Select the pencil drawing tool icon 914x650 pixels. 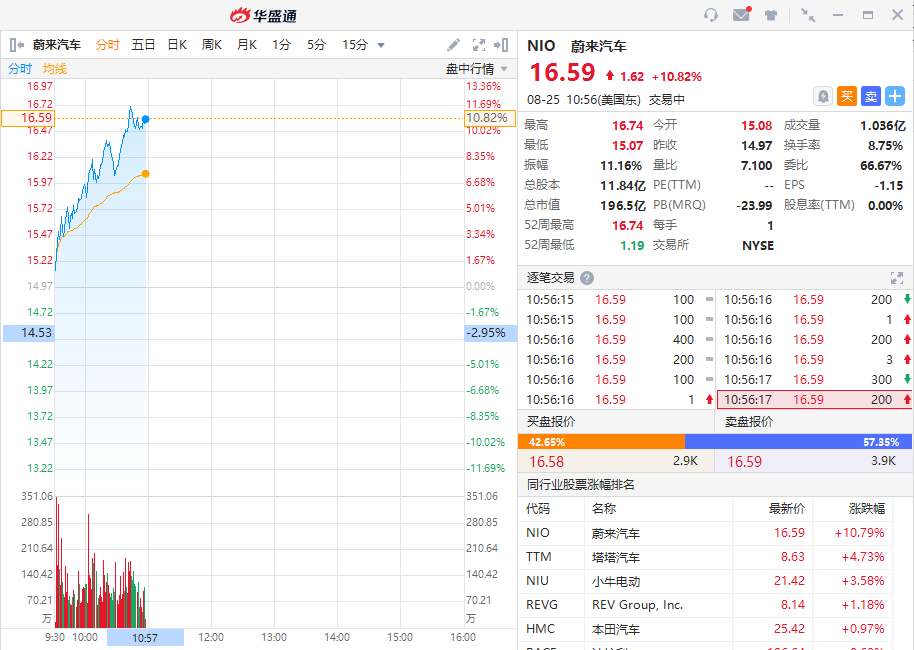pos(453,45)
